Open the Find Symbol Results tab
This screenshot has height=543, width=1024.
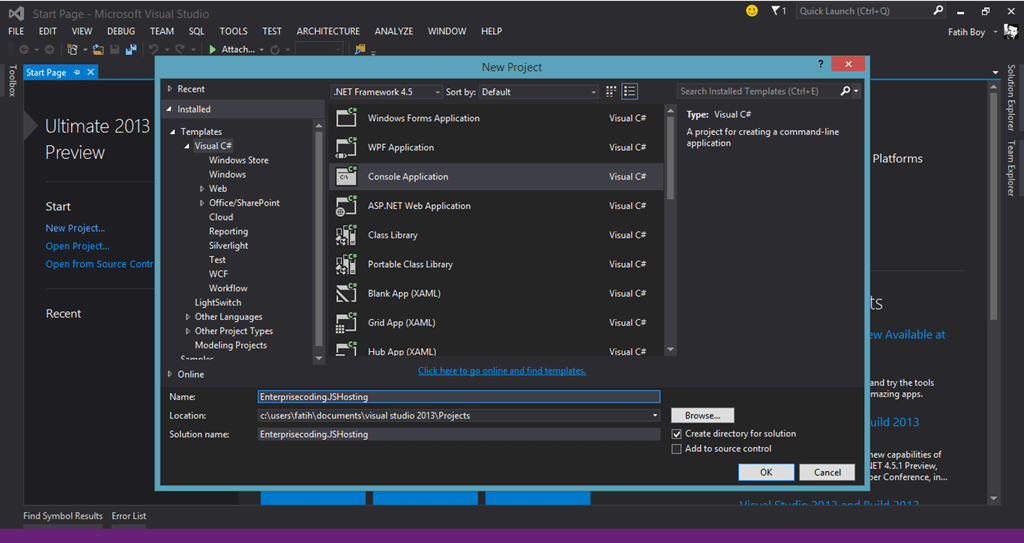click(63, 516)
